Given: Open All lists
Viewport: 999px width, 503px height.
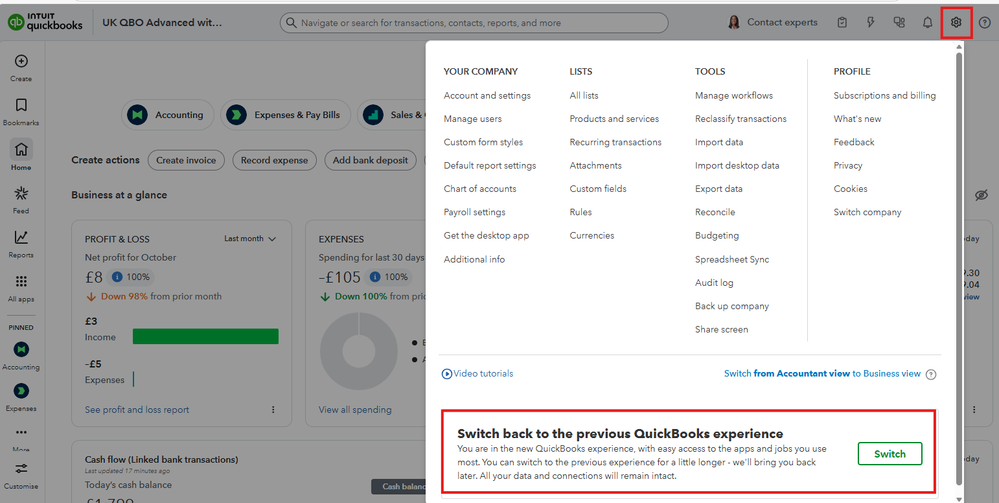Looking at the screenshot, I should click(584, 96).
